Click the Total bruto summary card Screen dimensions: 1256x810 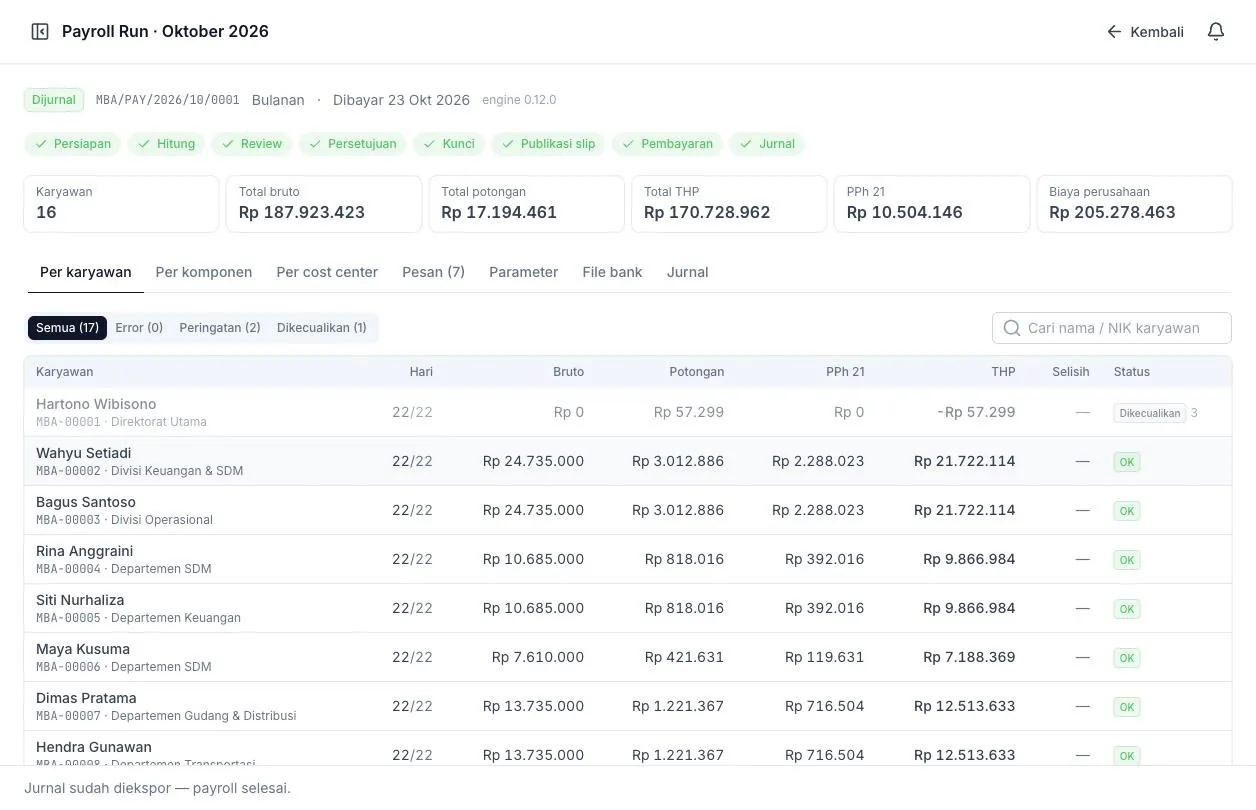click(324, 204)
